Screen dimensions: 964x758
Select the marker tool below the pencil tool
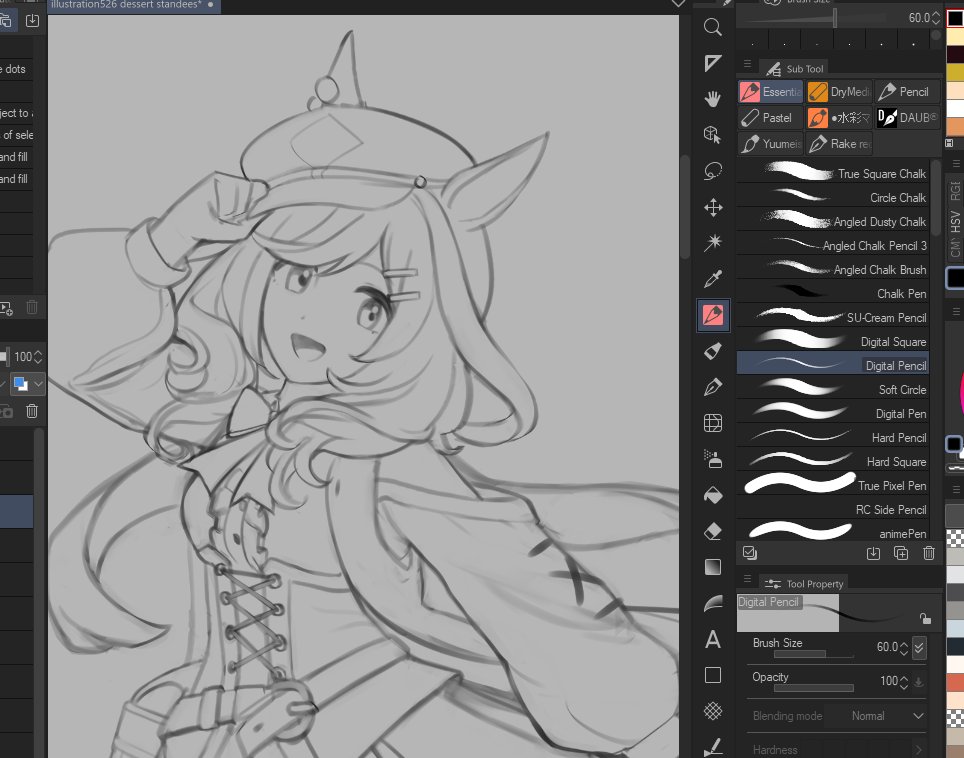click(x=713, y=351)
